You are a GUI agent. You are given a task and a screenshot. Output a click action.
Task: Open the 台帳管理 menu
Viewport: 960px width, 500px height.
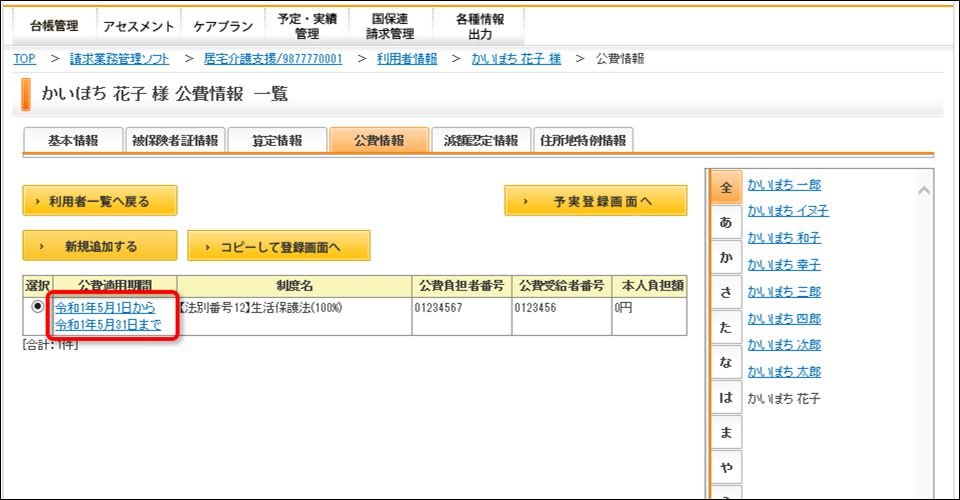point(54,26)
